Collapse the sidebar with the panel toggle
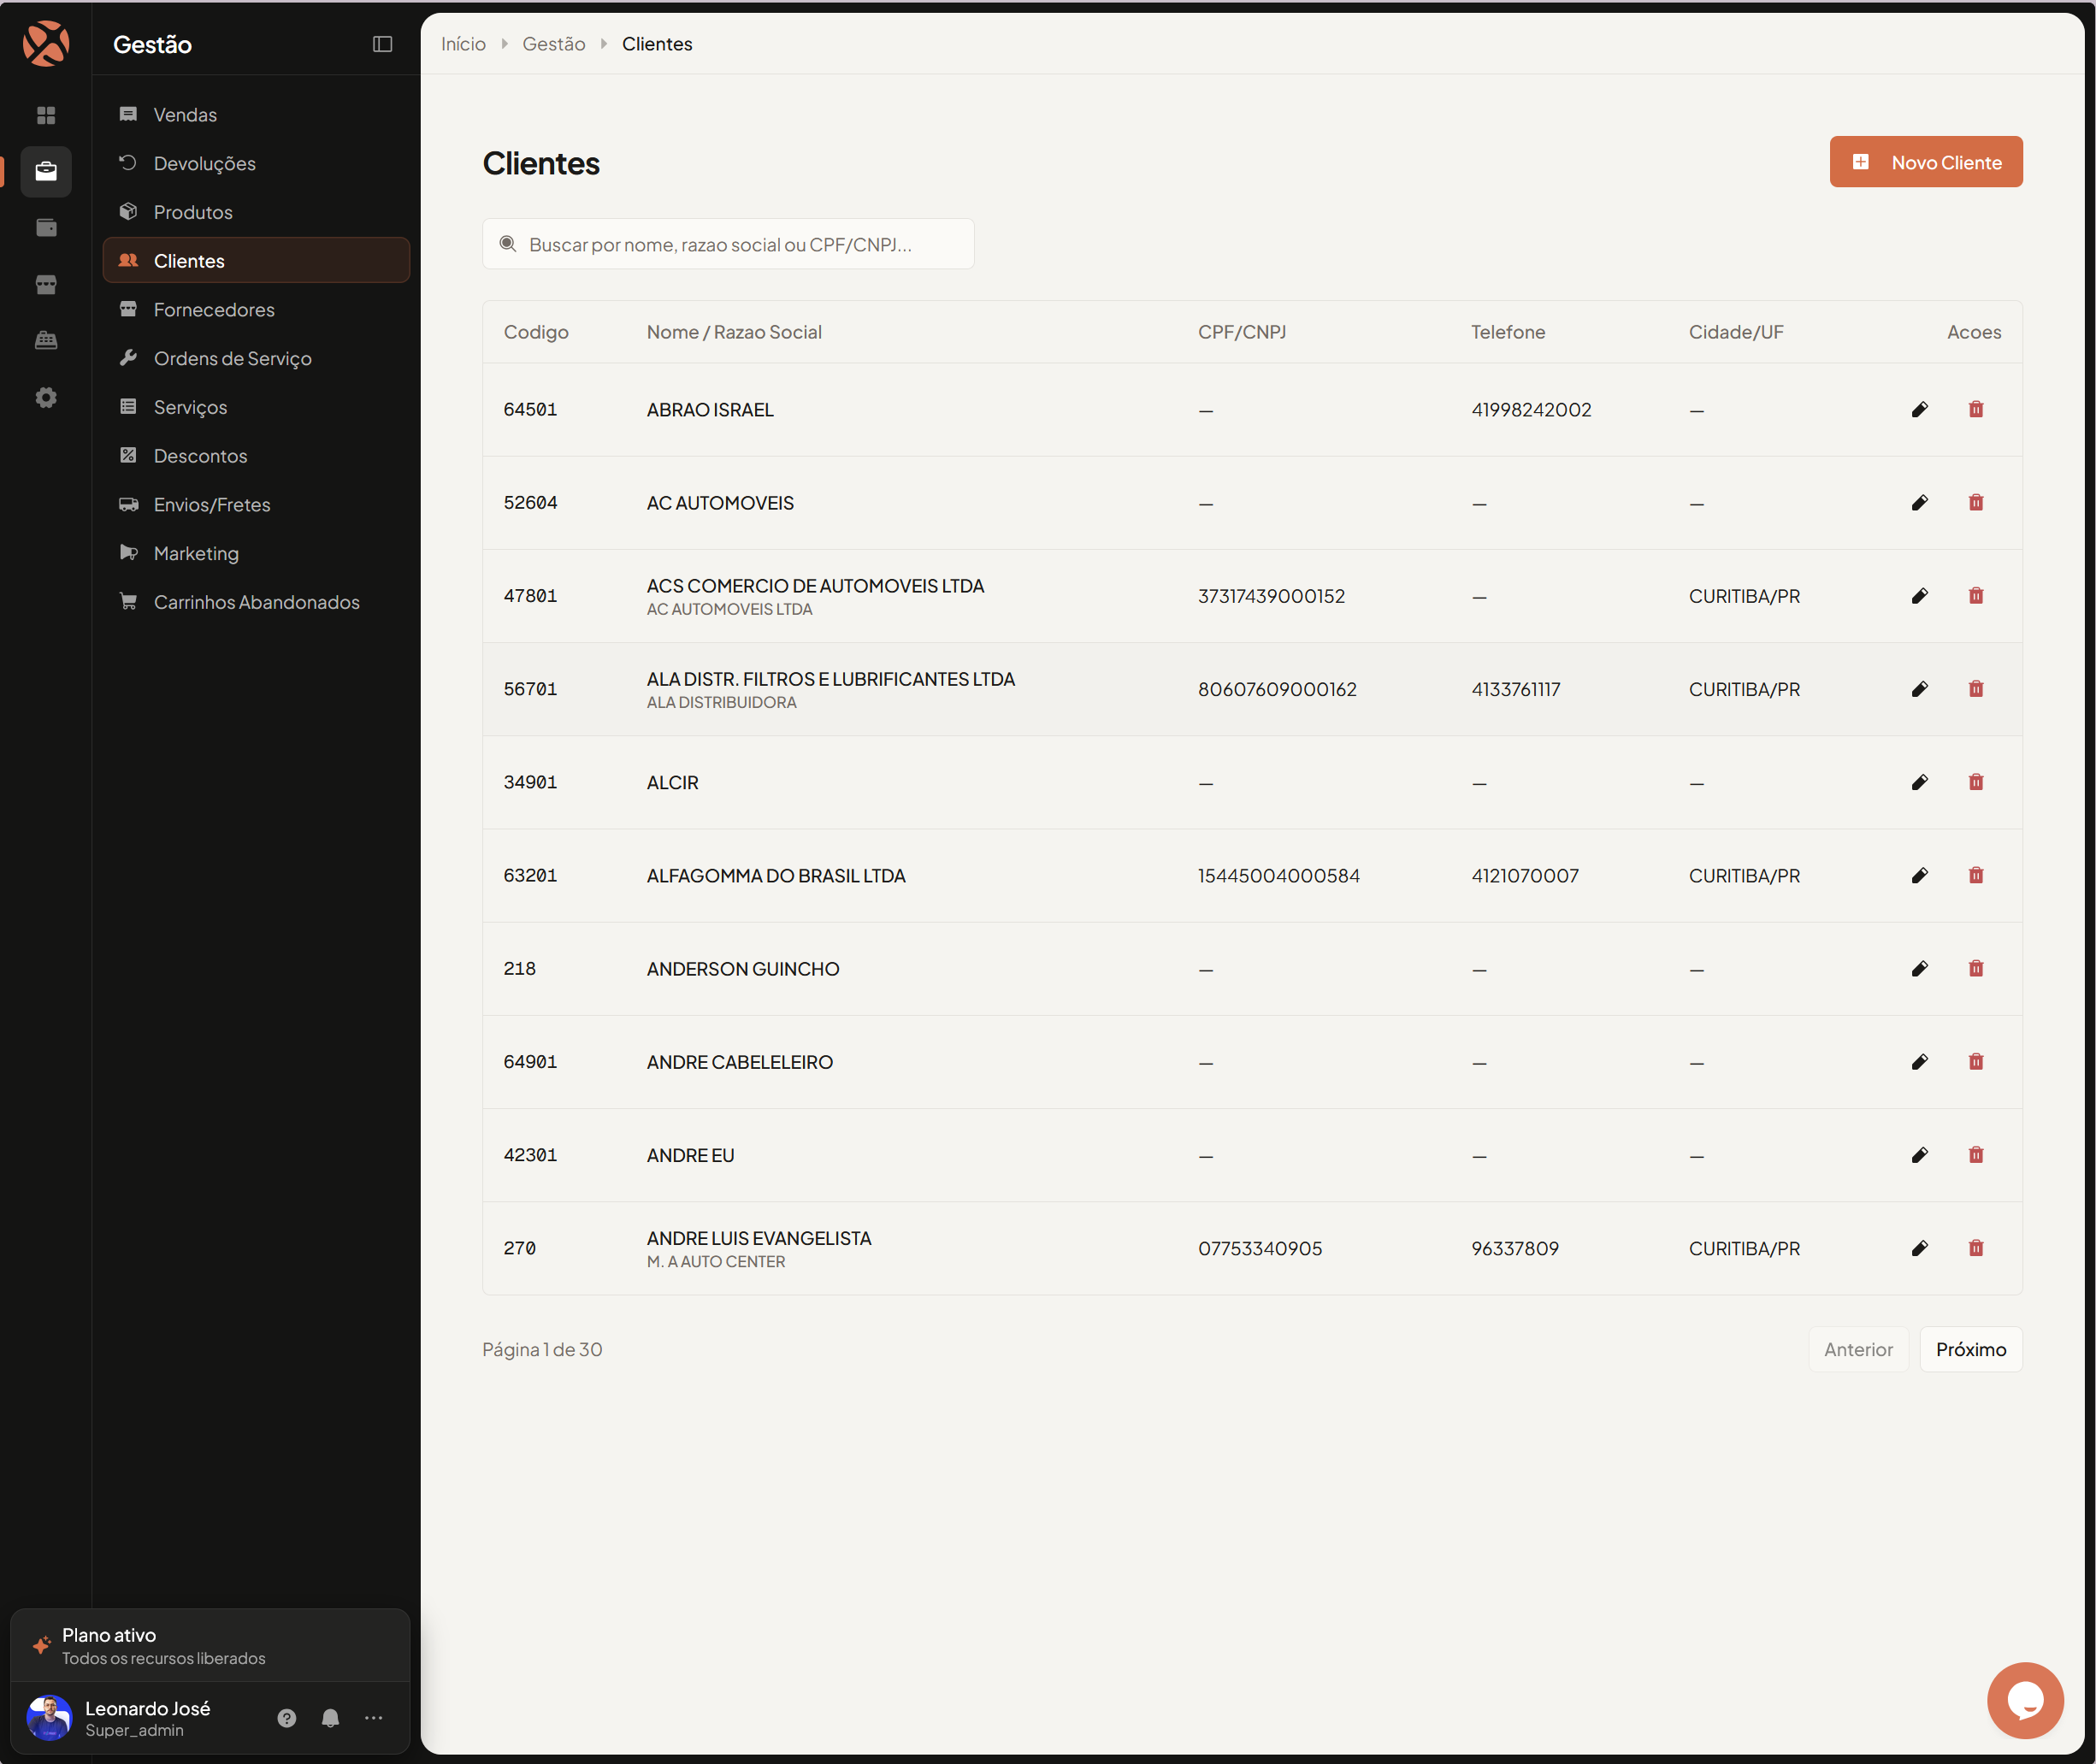Screen dimensions: 2096x1764 pos(382,44)
